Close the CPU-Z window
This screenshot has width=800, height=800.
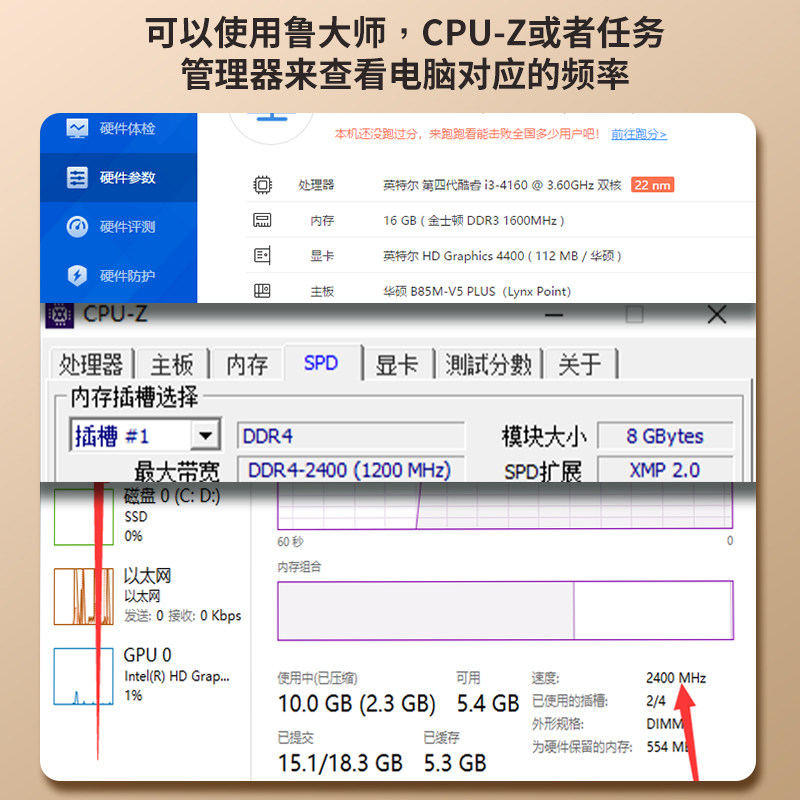point(717,315)
